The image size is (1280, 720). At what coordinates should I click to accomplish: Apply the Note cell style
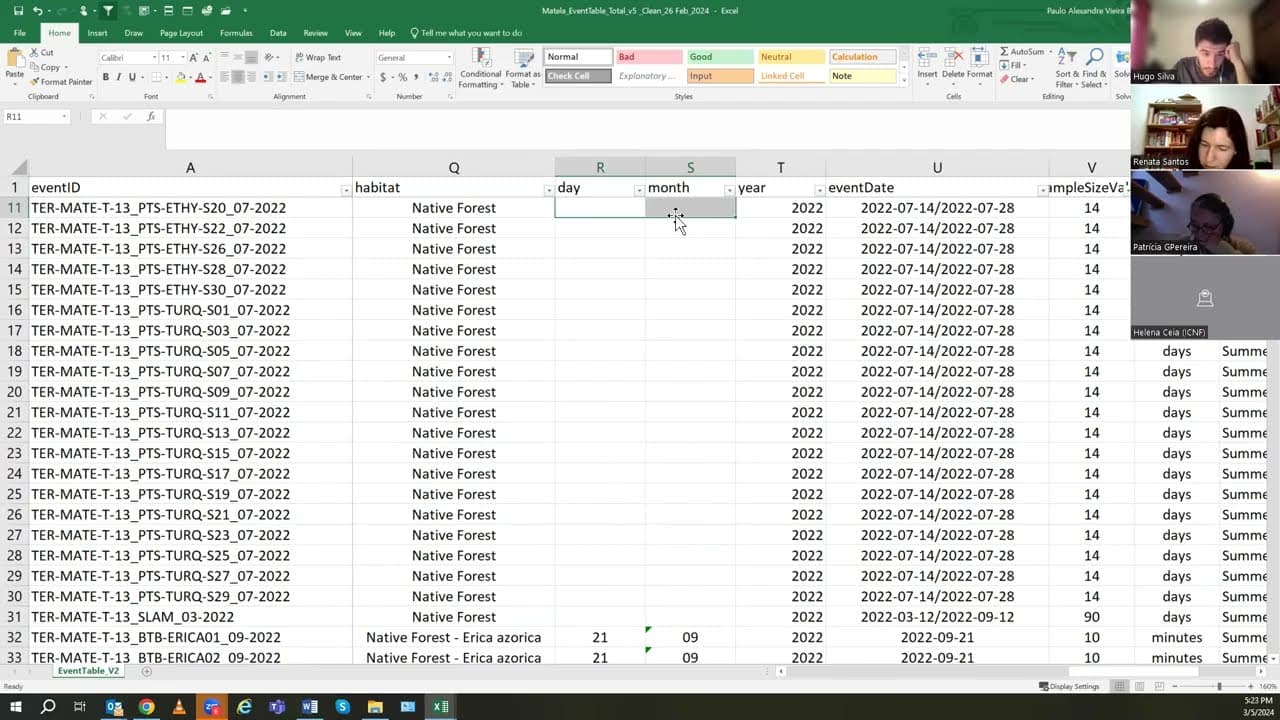tap(862, 76)
